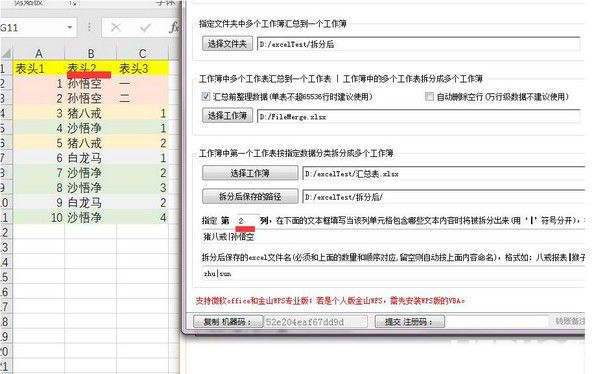Click cell containing 表头3
Viewport: 600px width, 374px height.
click(142, 69)
